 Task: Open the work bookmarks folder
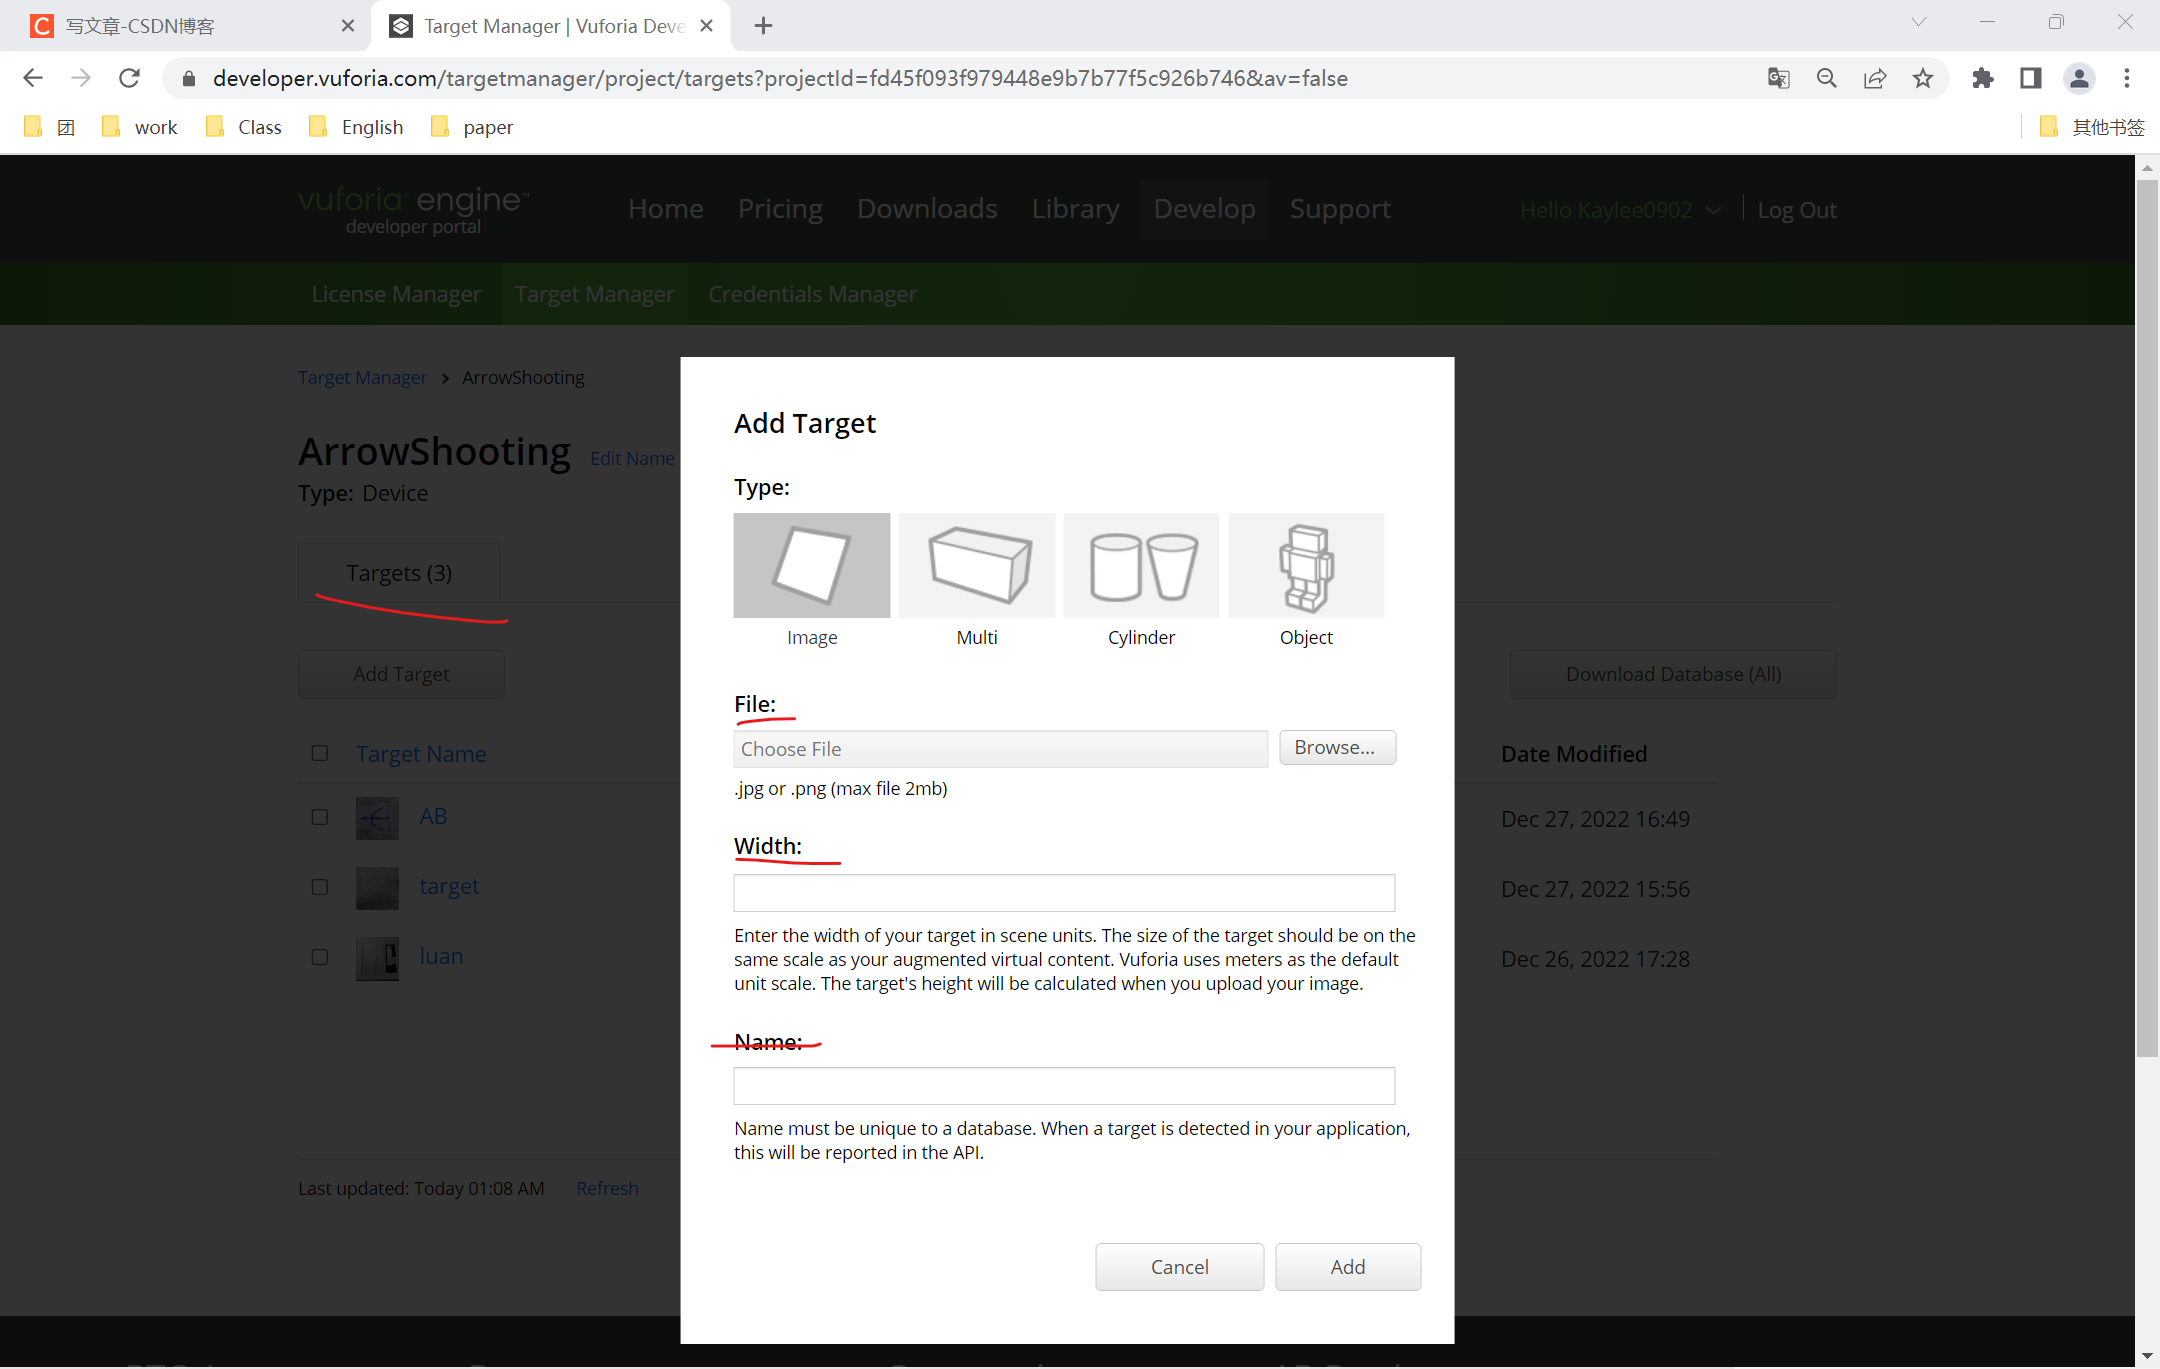[140, 127]
